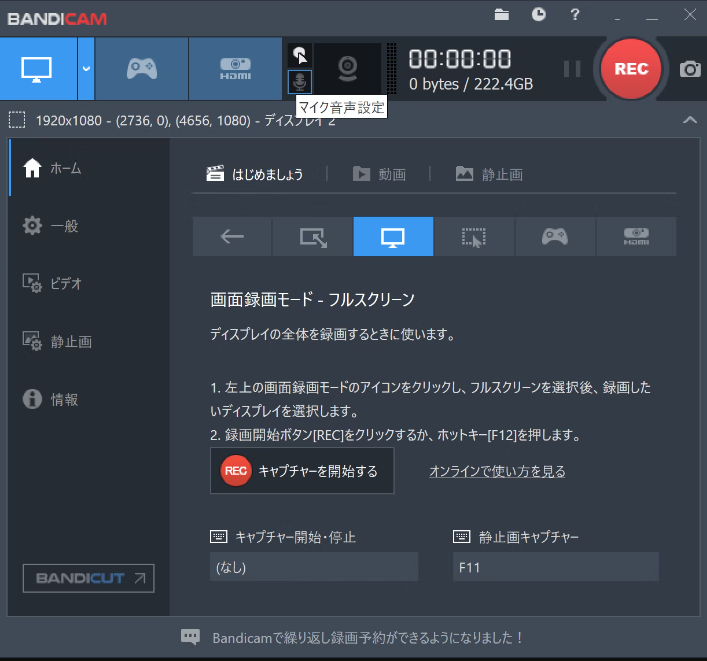Click the back arrow mode button
The width and height of the screenshot is (707, 661).
pyautogui.click(x=232, y=237)
